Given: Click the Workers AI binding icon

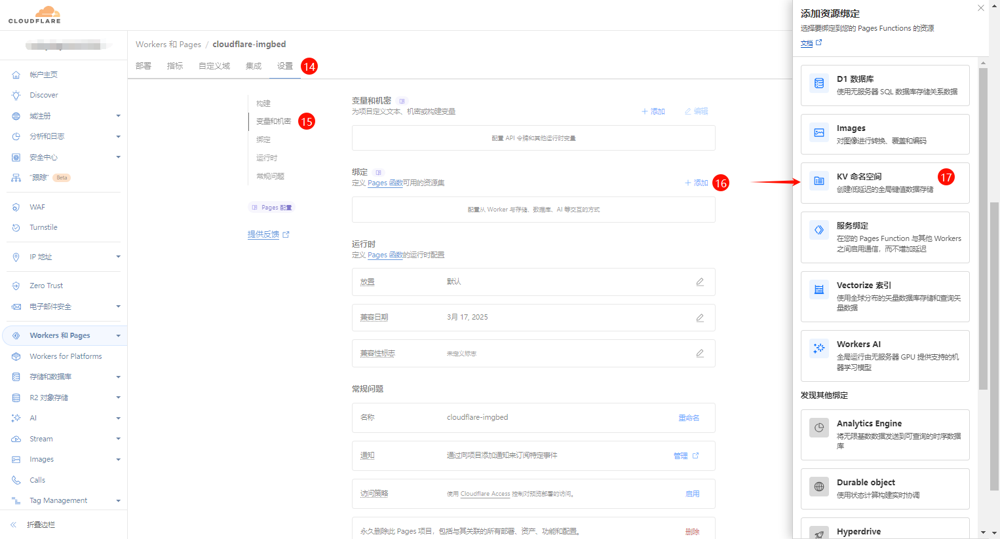Looking at the screenshot, I should [819, 348].
